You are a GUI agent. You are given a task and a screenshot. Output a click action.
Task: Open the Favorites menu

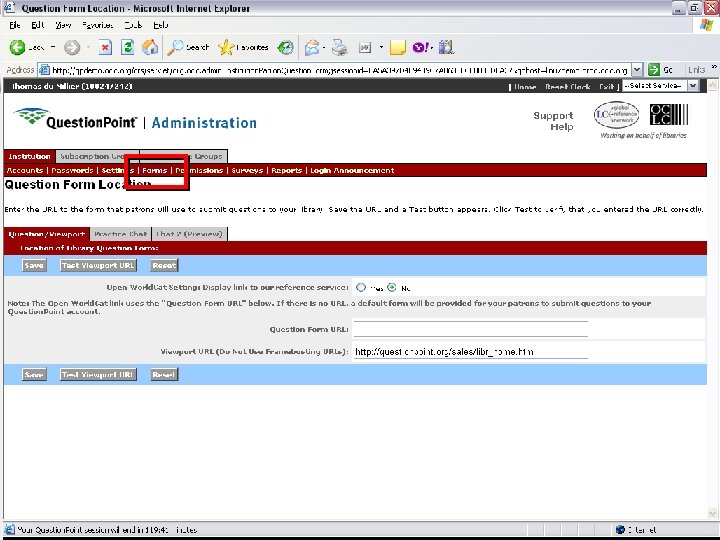click(97, 25)
